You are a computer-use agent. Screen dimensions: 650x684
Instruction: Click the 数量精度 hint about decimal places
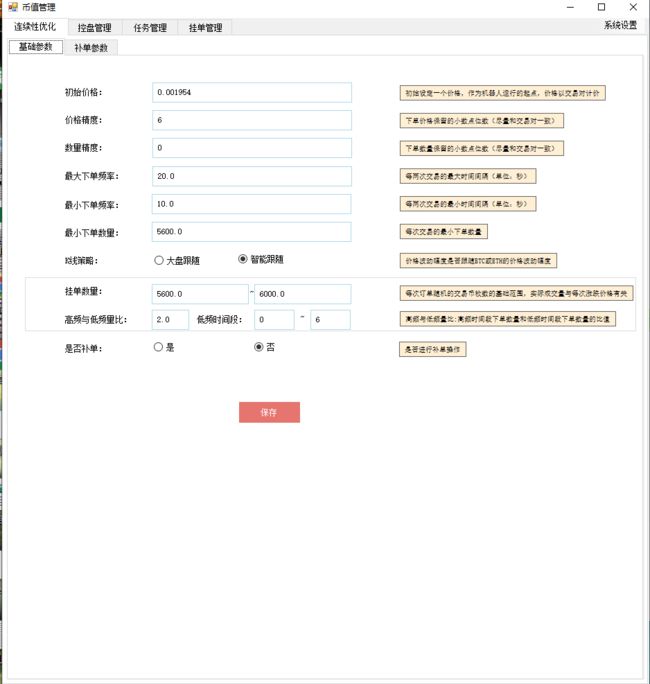click(x=482, y=148)
